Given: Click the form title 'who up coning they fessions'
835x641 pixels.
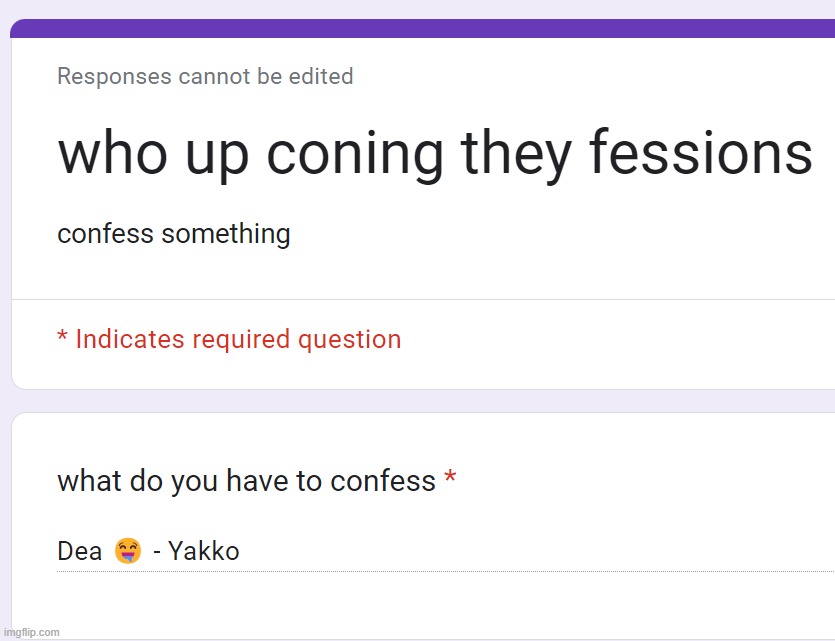Looking at the screenshot, I should [x=435, y=154].
